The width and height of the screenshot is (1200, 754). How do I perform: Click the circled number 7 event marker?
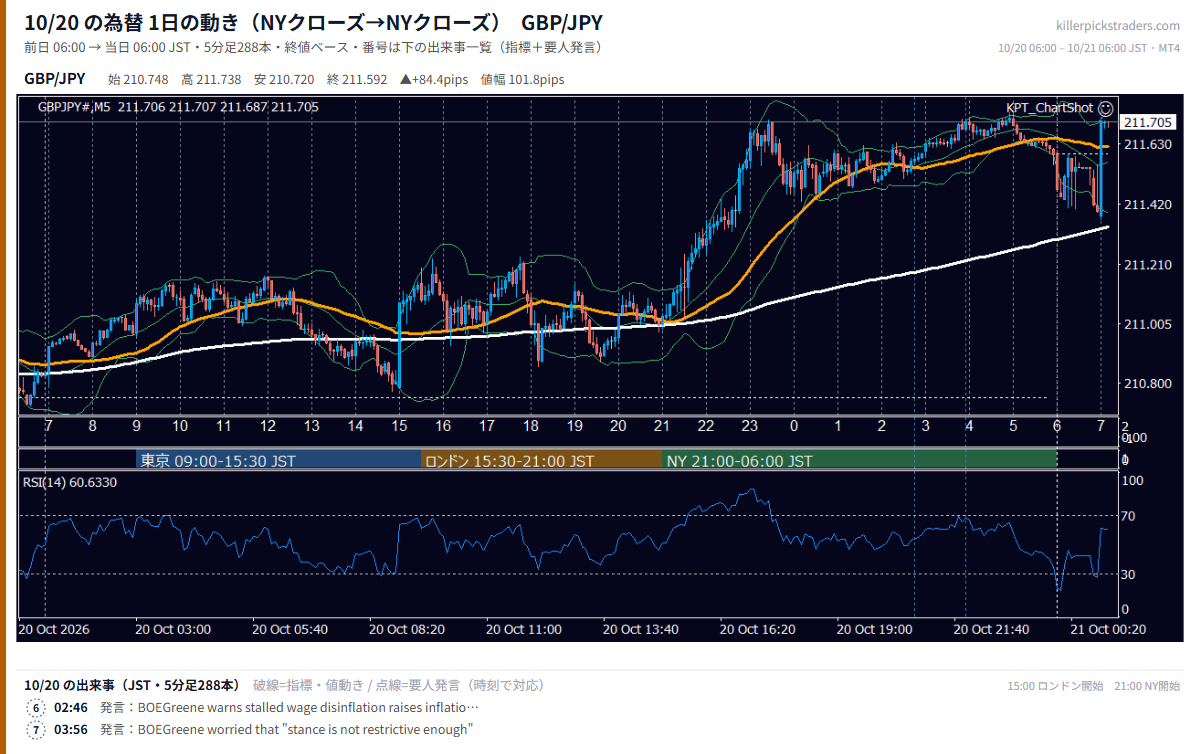click(37, 730)
